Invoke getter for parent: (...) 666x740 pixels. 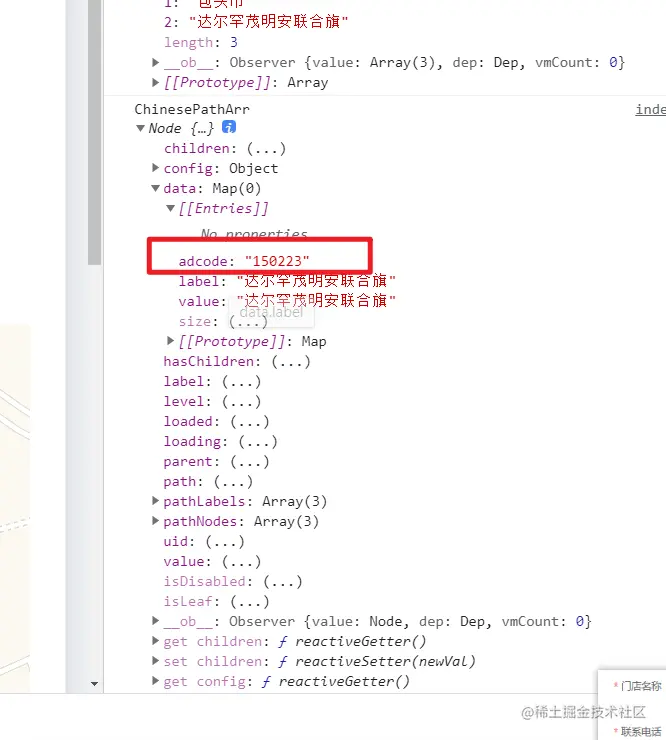pyautogui.click(x=250, y=462)
